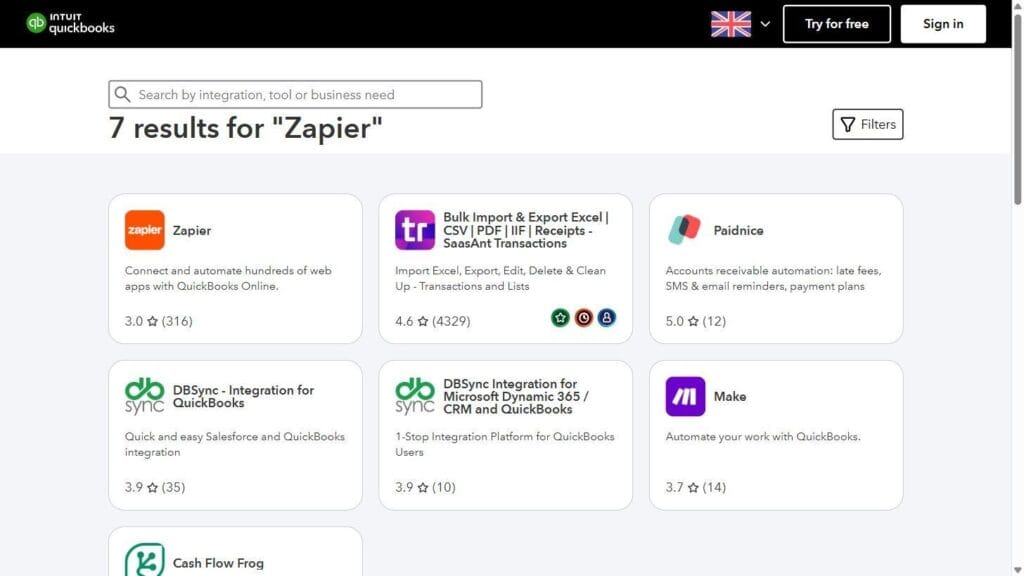The height and width of the screenshot is (576, 1024).
Task: Click 'Automate your work with QuickBooks' text
Action: click(x=763, y=436)
